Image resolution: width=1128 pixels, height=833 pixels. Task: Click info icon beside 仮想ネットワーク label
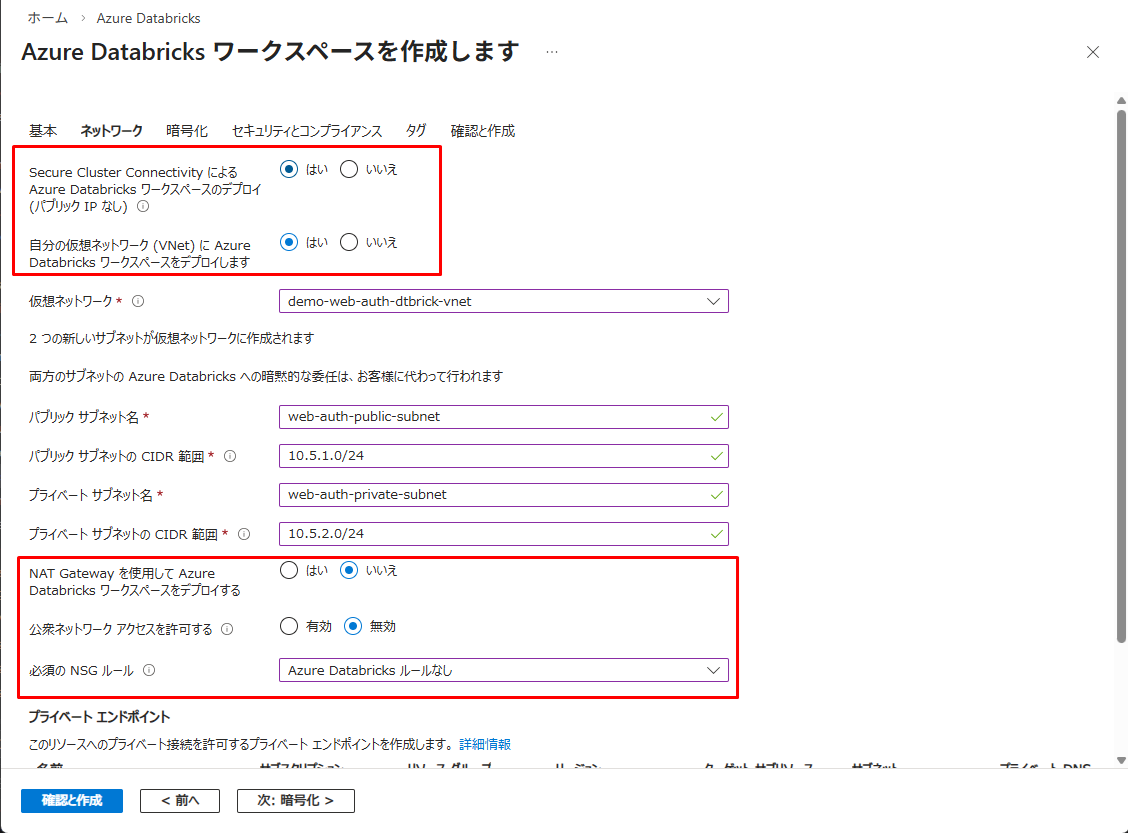pos(138,301)
